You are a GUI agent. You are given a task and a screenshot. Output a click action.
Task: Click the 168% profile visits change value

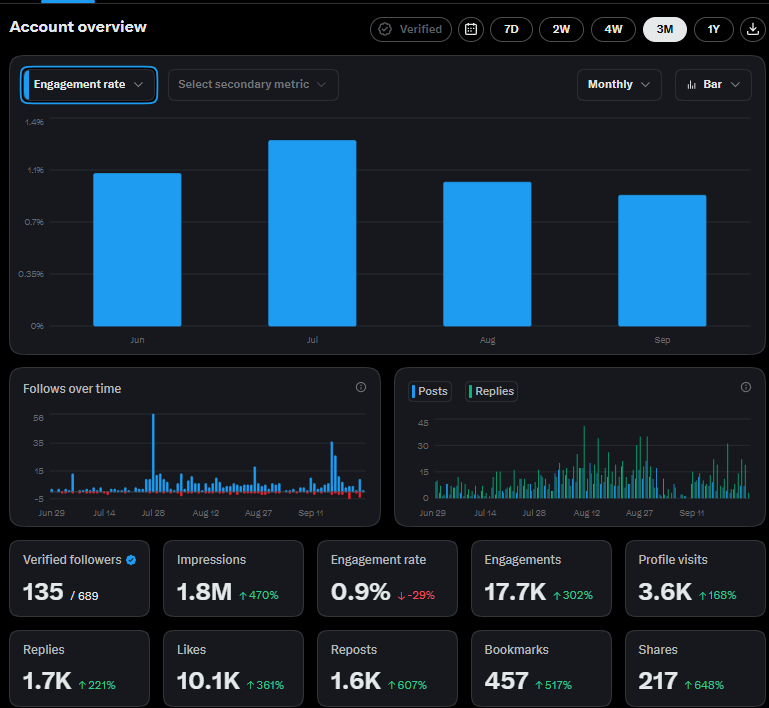click(718, 595)
